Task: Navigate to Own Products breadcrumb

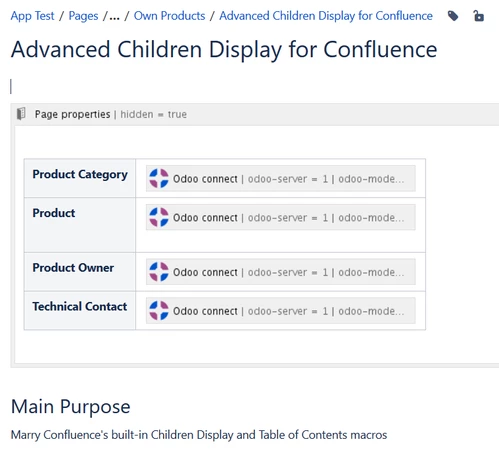Action: (169, 16)
